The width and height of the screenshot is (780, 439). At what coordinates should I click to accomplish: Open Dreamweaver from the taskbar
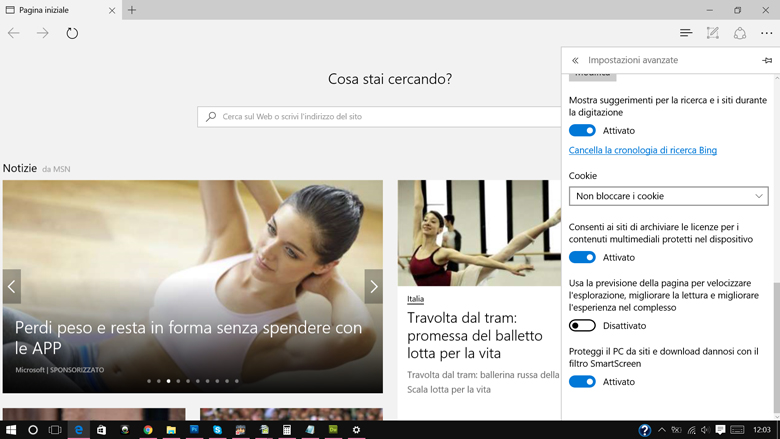coord(333,430)
